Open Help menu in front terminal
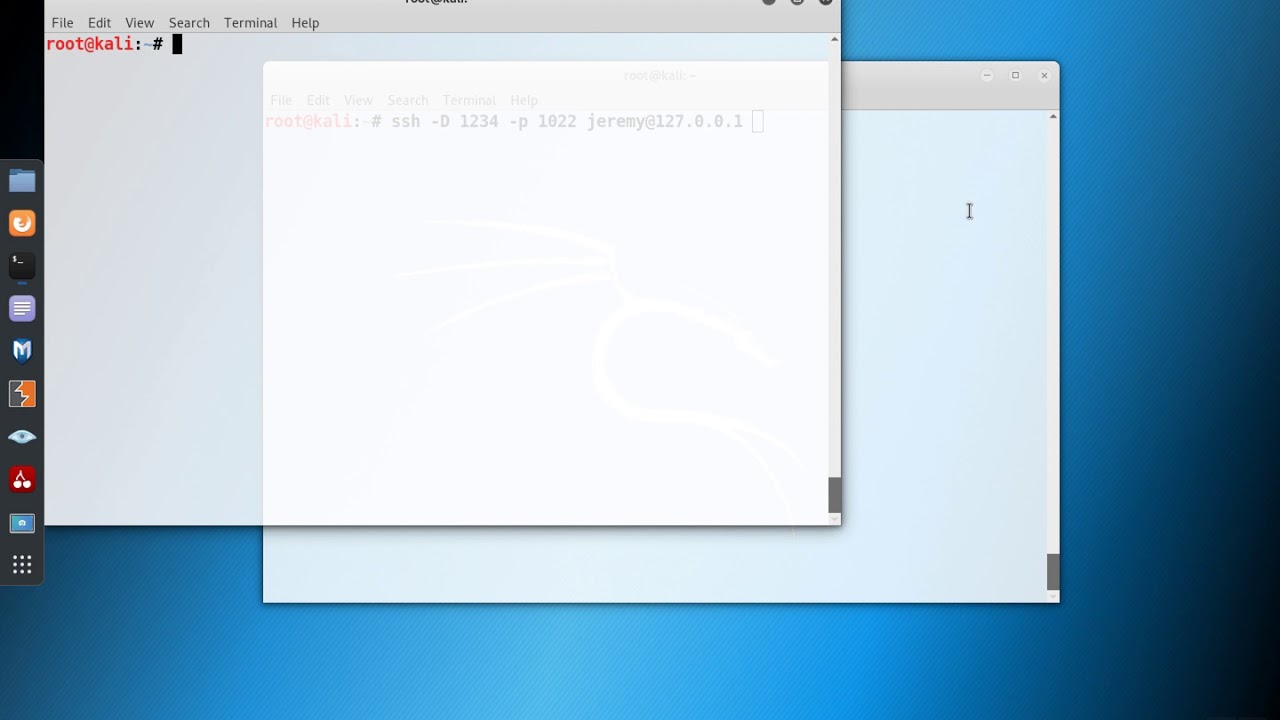Screen dimensions: 1280x720 [x=305, y=22]
